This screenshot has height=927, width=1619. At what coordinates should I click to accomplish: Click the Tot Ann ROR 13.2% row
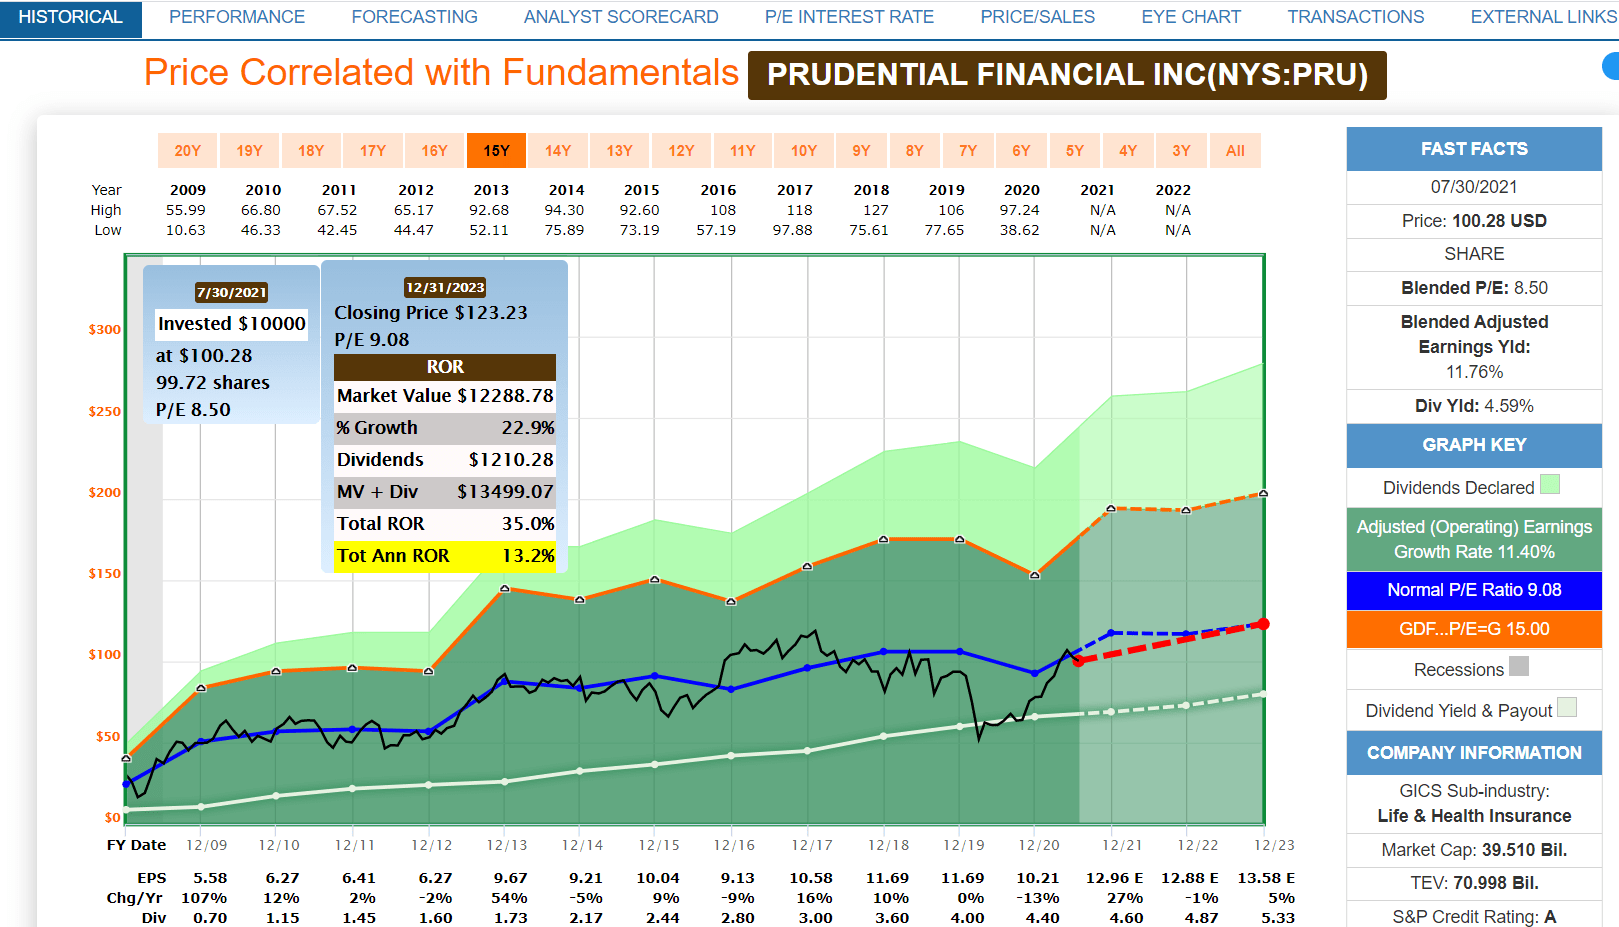coord(445,556)
